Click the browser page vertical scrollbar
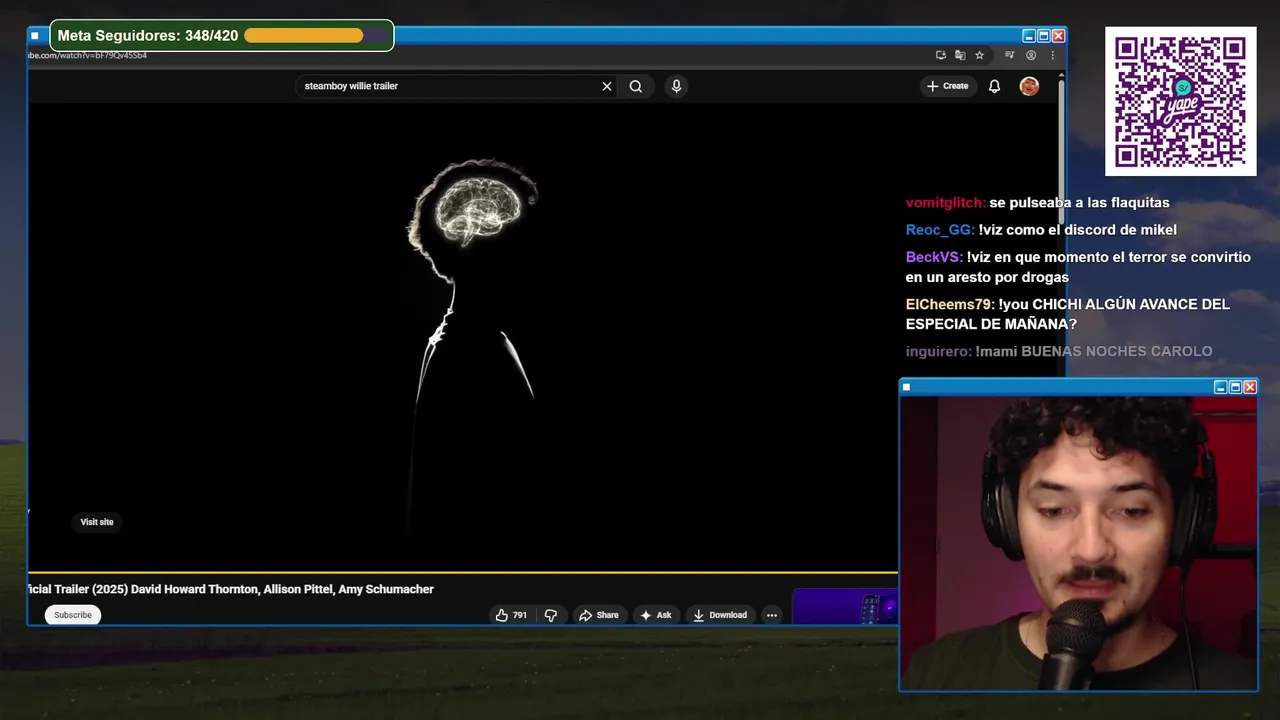The image size is (1280, 720). 1061,150
